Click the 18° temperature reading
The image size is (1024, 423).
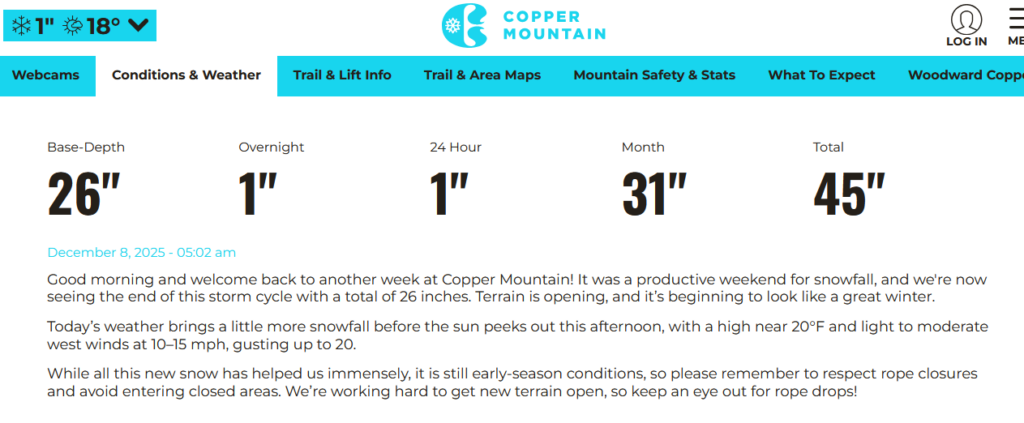103,26
